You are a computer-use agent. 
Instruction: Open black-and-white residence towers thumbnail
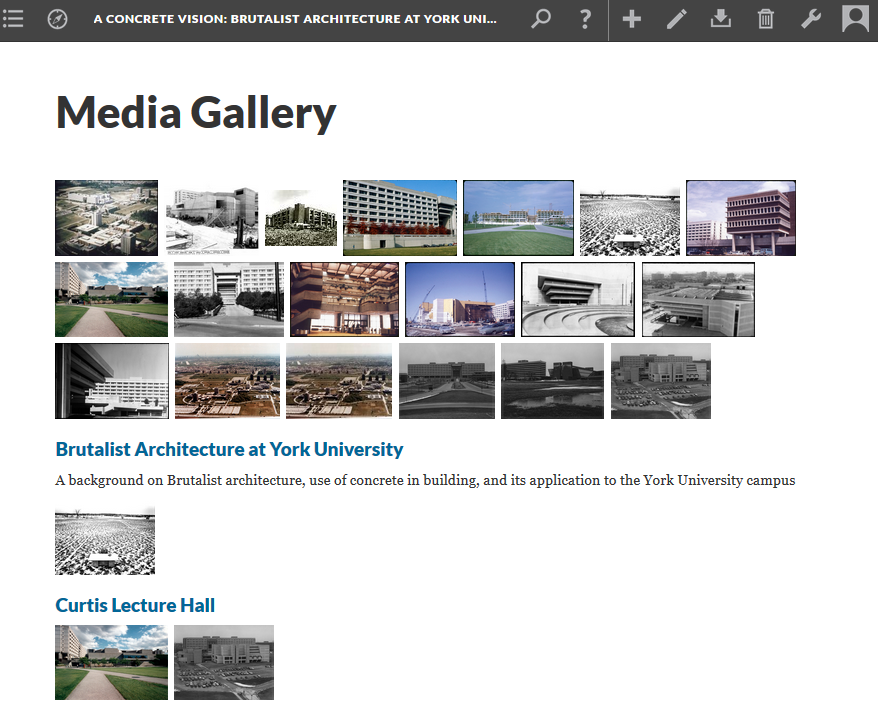(229, 300)
